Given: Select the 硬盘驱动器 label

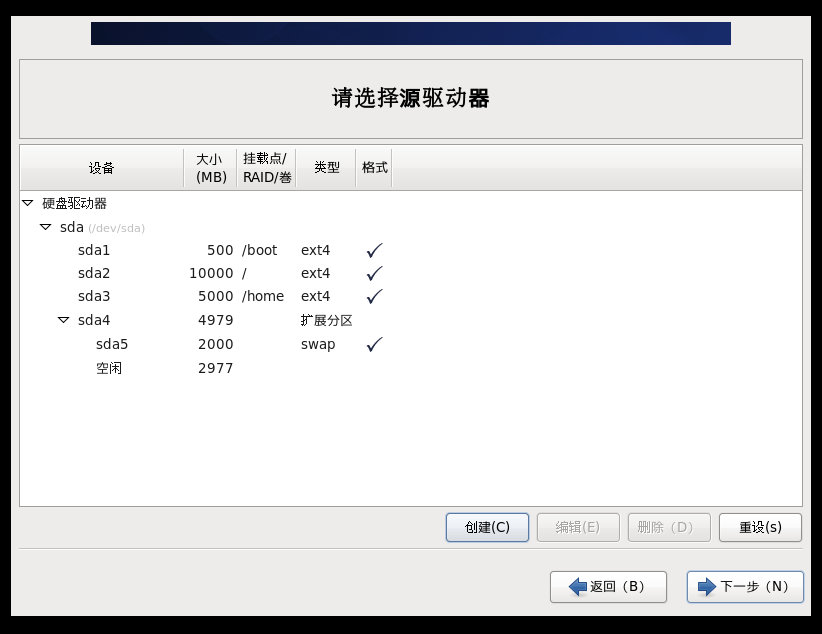Looking at the screenshot, I should tap(74, 203).
